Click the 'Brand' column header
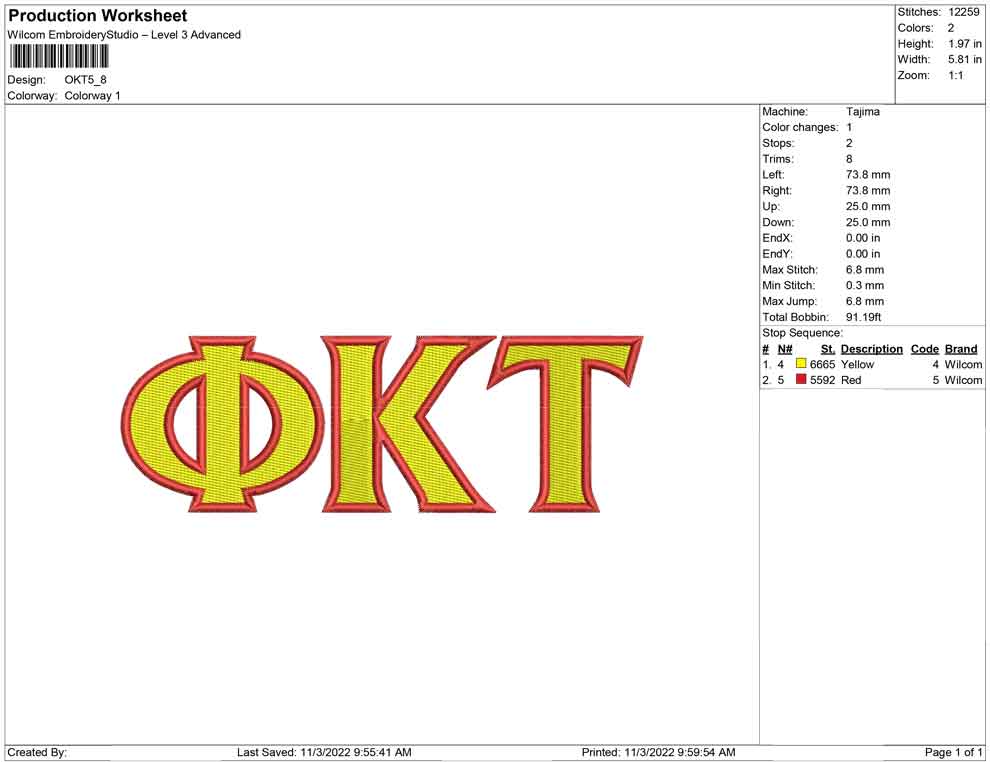 [x=961, y=348]
